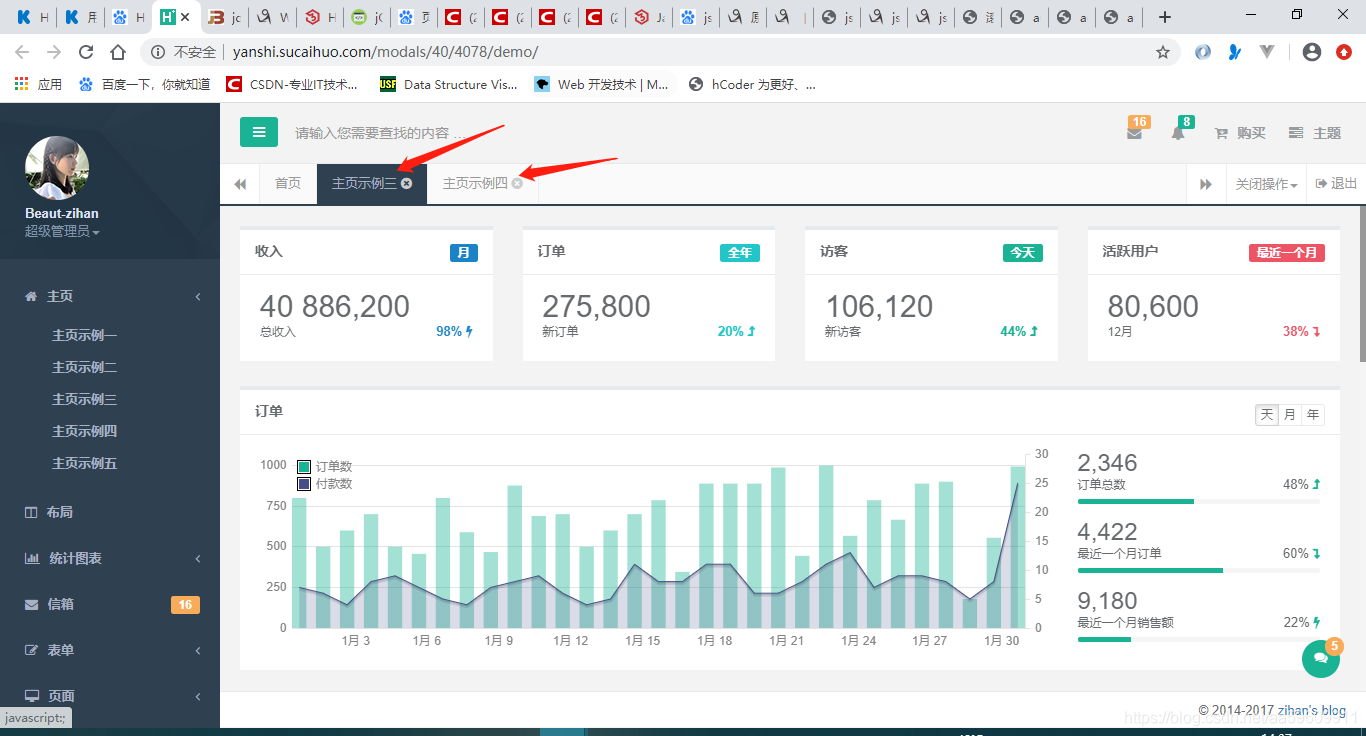Open the 布局 sidebar item
This screenshot has width=1366, height=736.
click(110, 512)
